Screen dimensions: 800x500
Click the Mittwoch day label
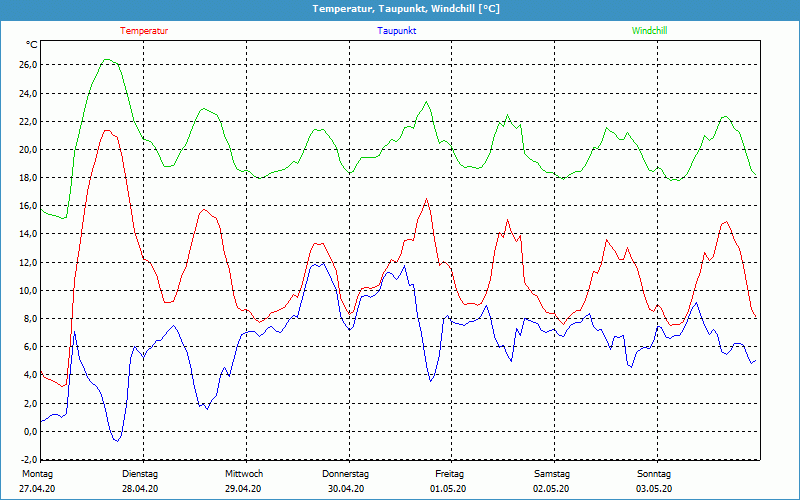pos(244,474)
